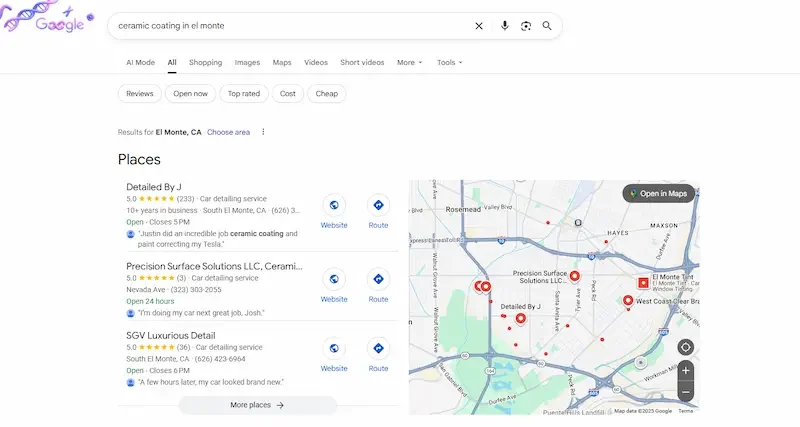The image size is (800, 427).
Task: Open Precision Surface Solutions LLC listing
Action: [x=214, y=266]
